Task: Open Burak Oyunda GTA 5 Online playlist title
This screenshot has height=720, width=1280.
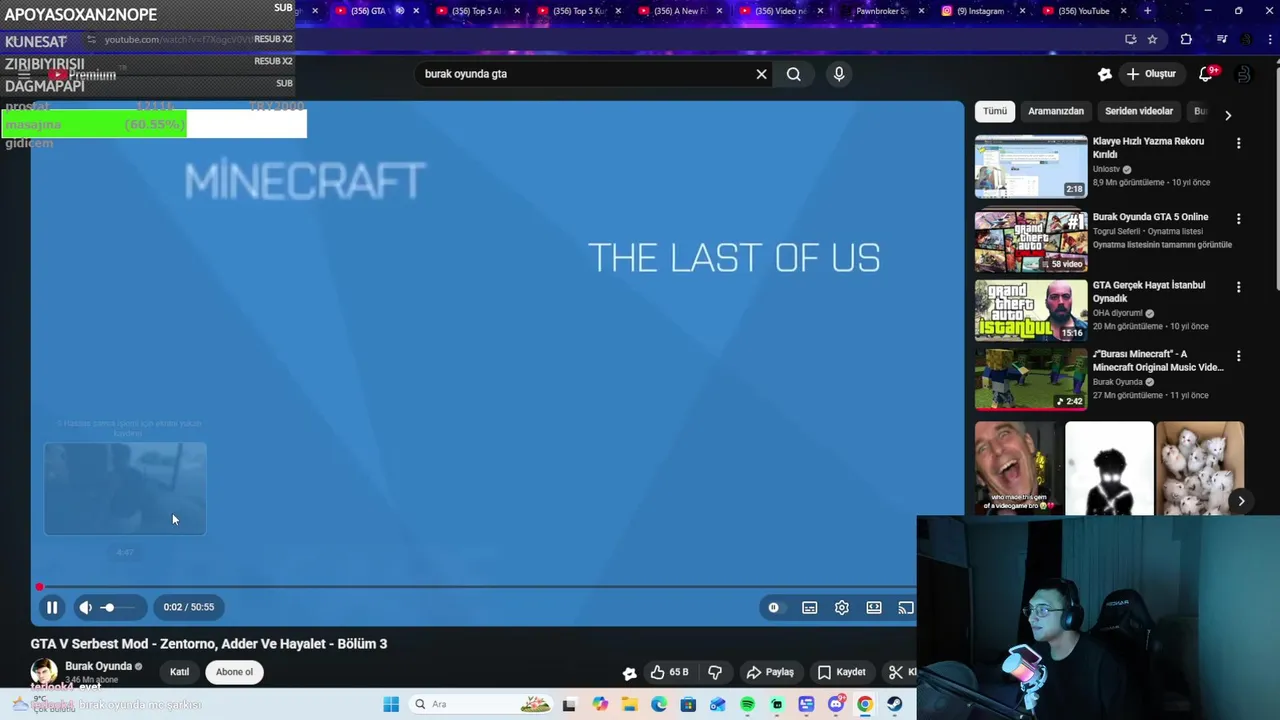Action: coord(1150,217)
